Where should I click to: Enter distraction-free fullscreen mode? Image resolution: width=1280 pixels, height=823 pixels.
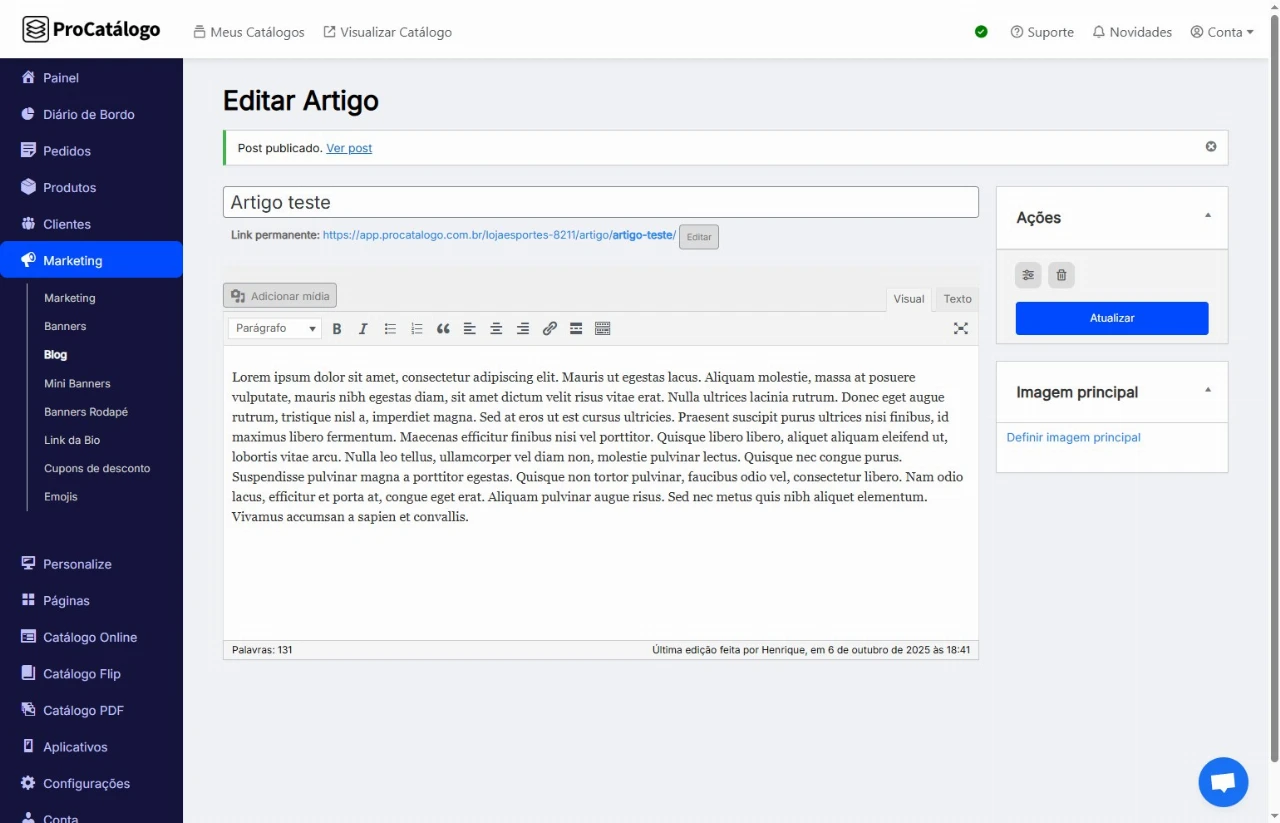(960, 329)
